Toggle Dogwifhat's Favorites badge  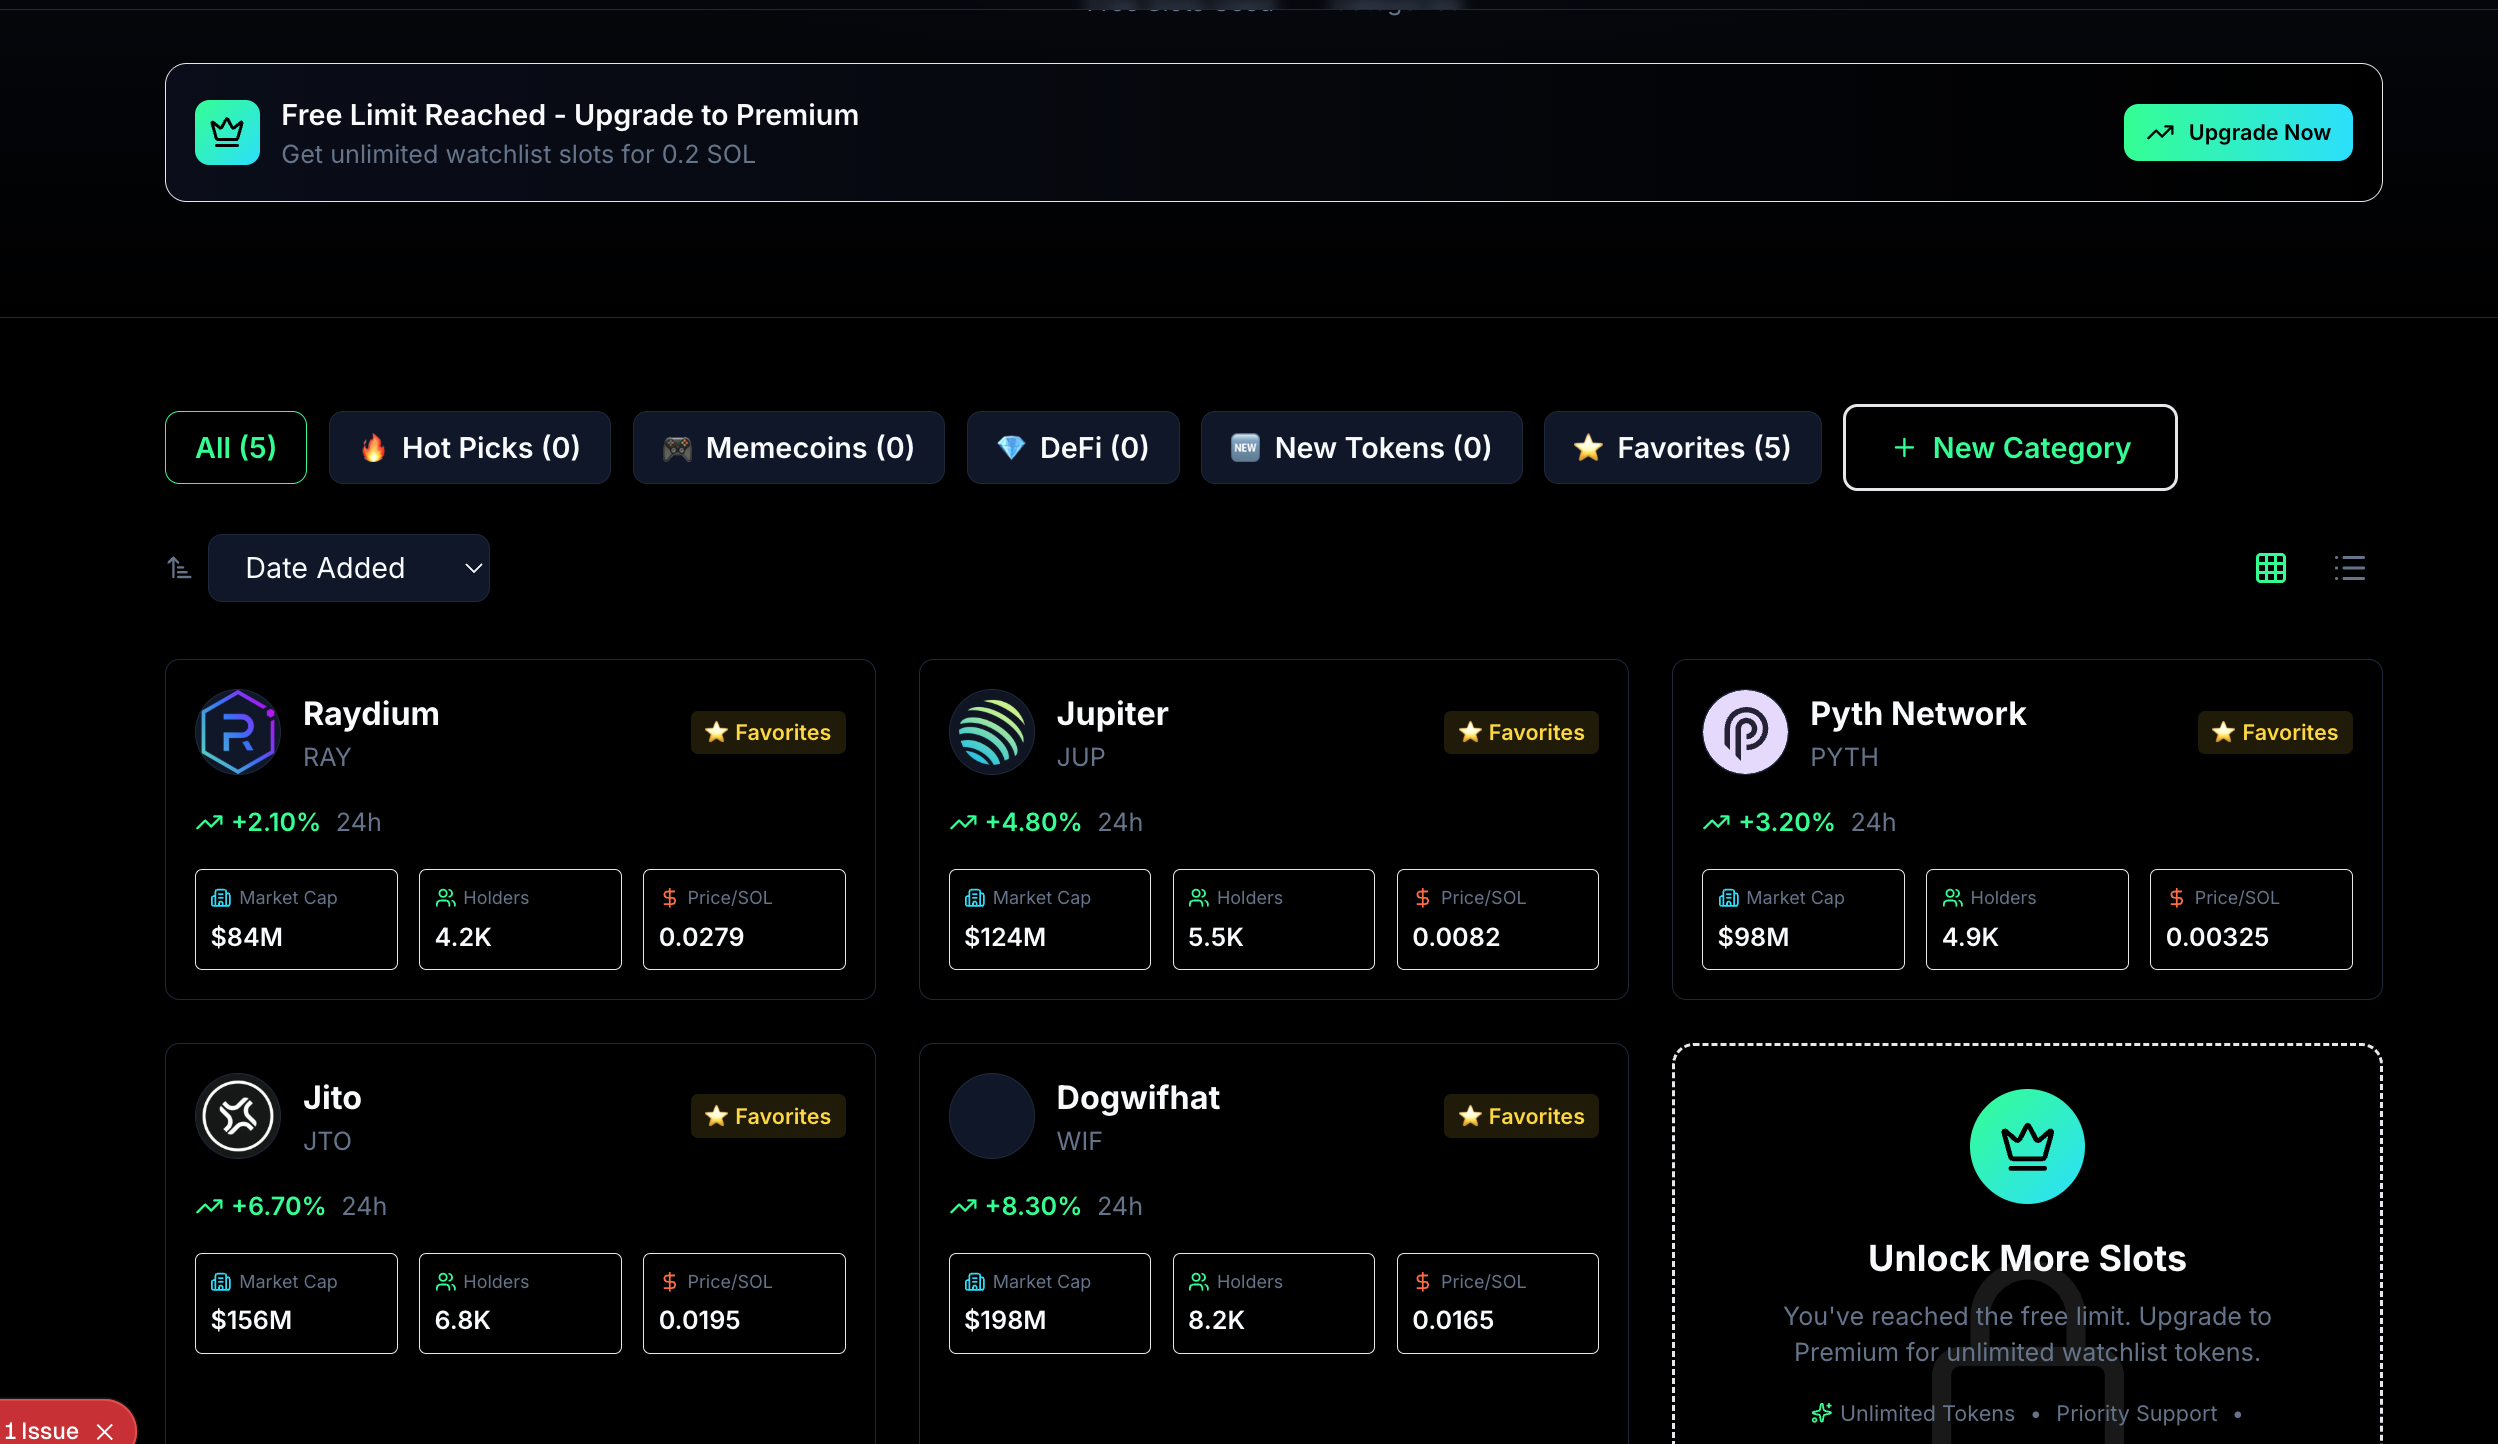click(x=1521, y=1116)
